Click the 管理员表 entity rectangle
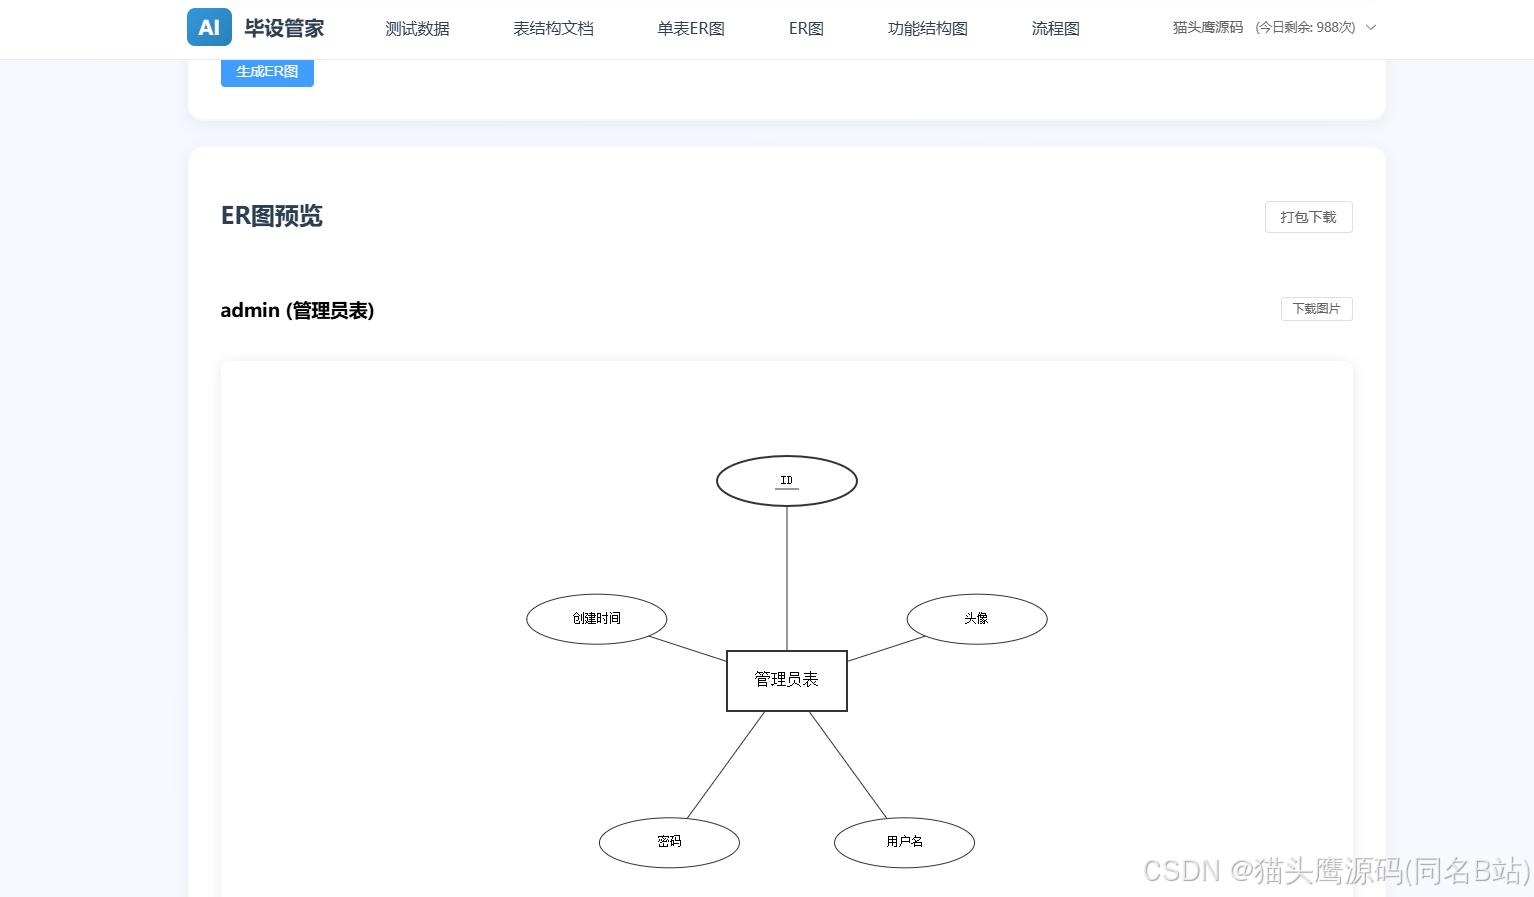The width and height of the screenshot is (1534, 897). [x=786, y=680]
